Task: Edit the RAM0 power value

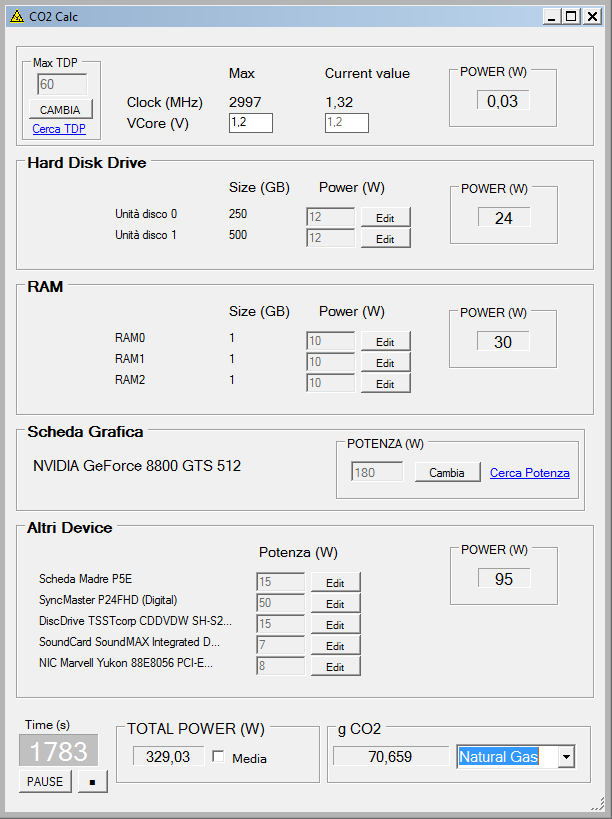Action: point(385,342)
